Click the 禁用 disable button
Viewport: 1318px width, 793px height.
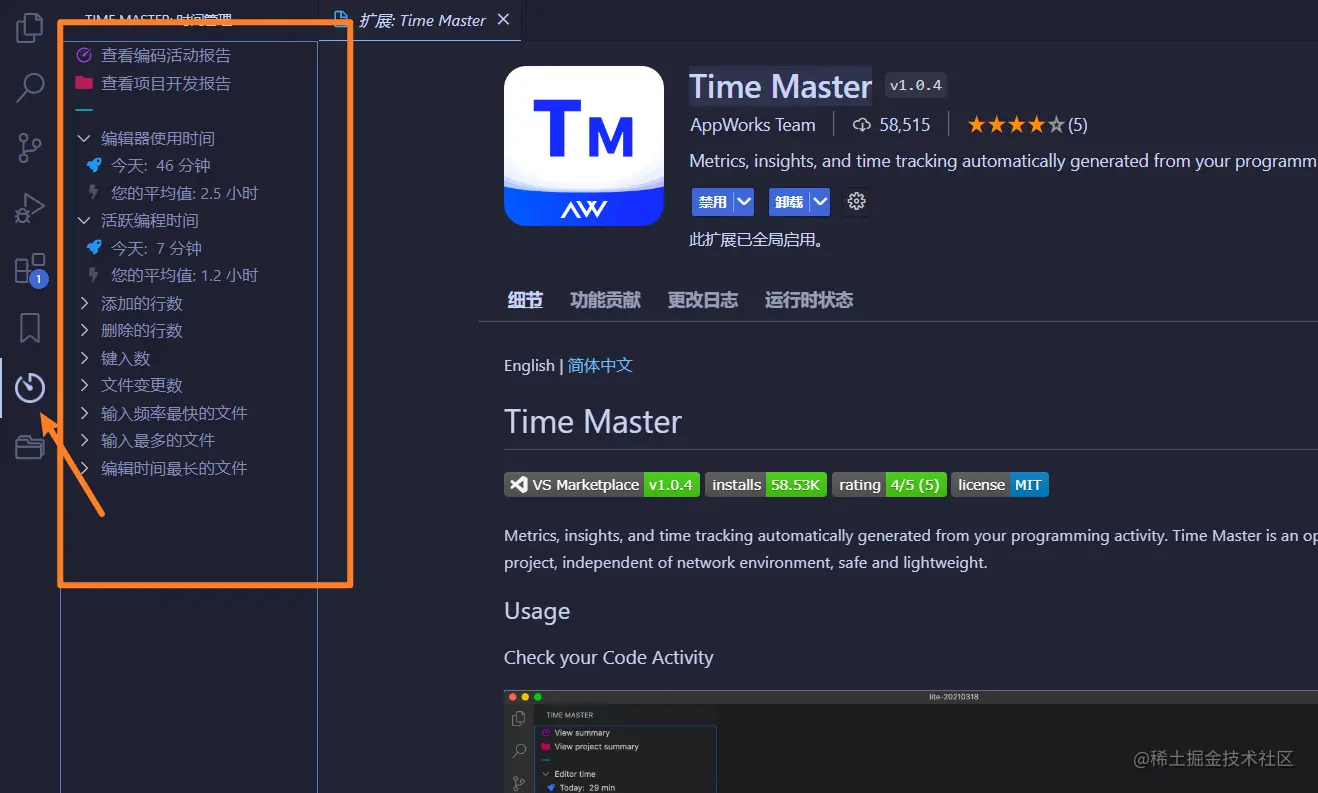click(712, 201)
